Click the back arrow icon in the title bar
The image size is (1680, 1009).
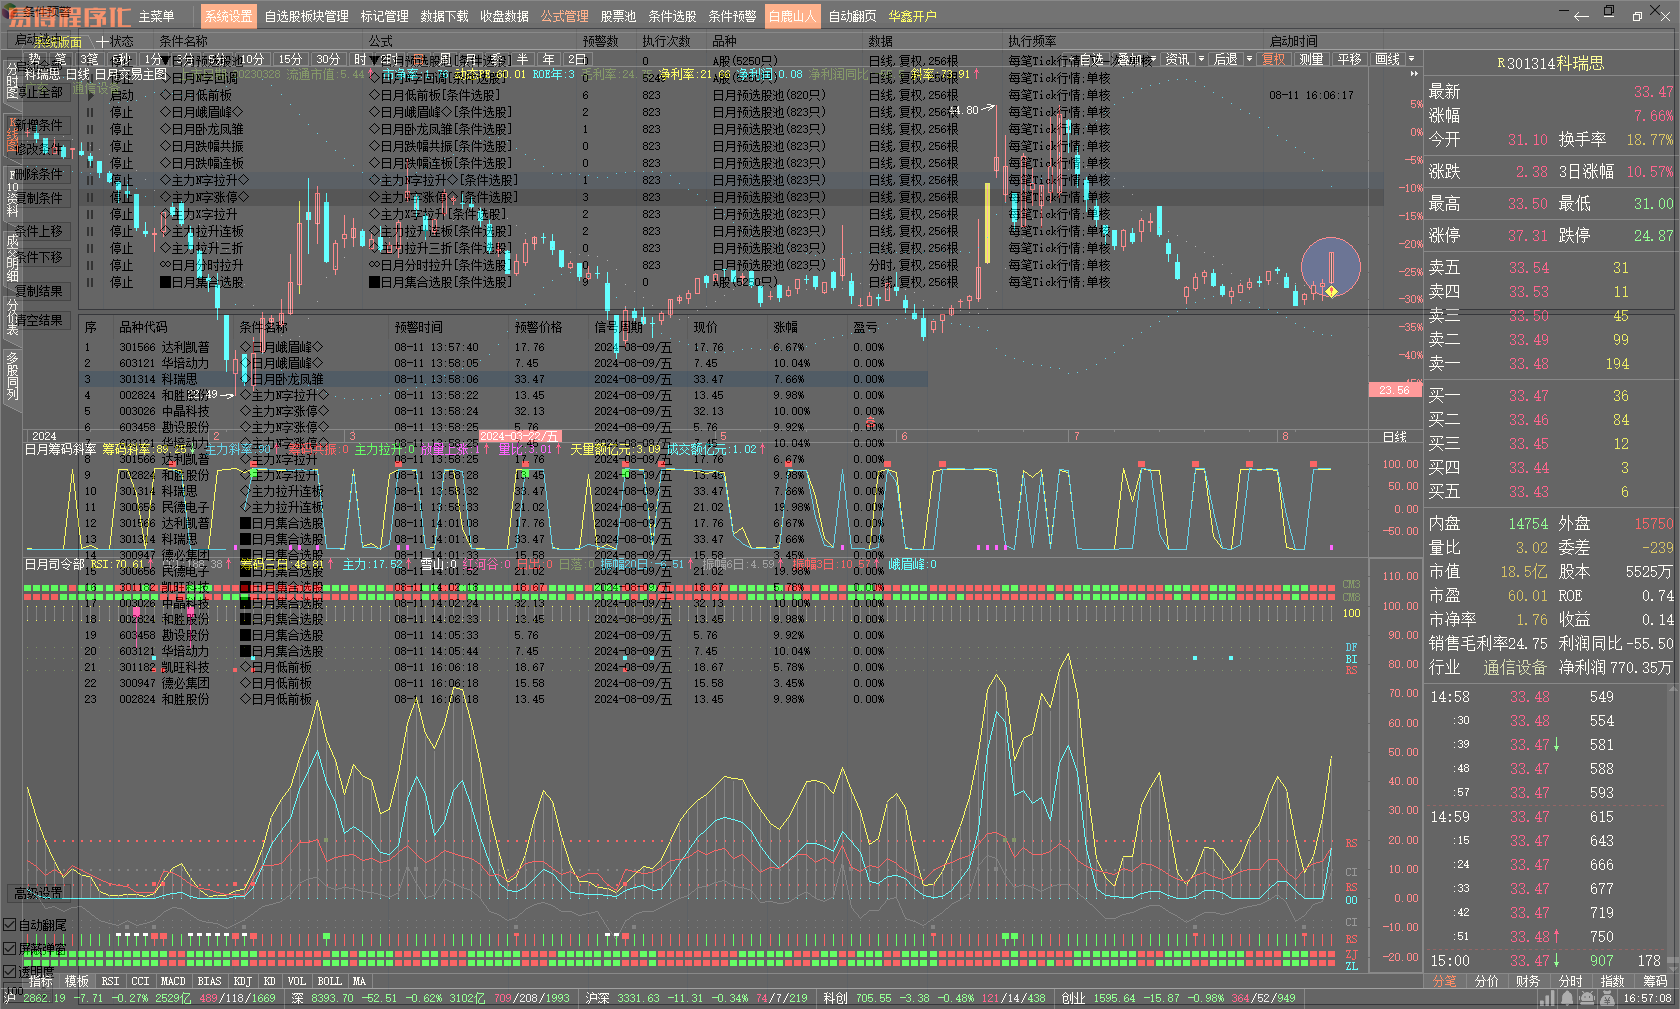click(1581, 15)
